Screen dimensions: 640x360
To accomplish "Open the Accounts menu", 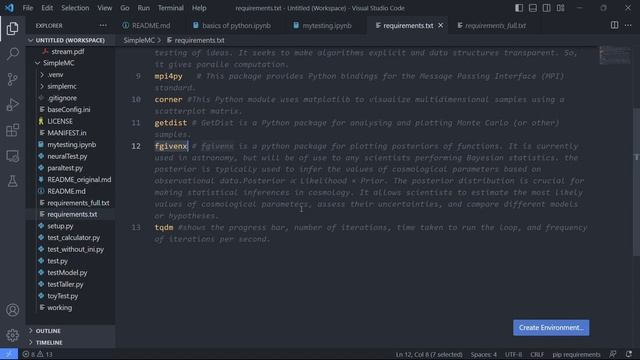I will tap(12, 310).
